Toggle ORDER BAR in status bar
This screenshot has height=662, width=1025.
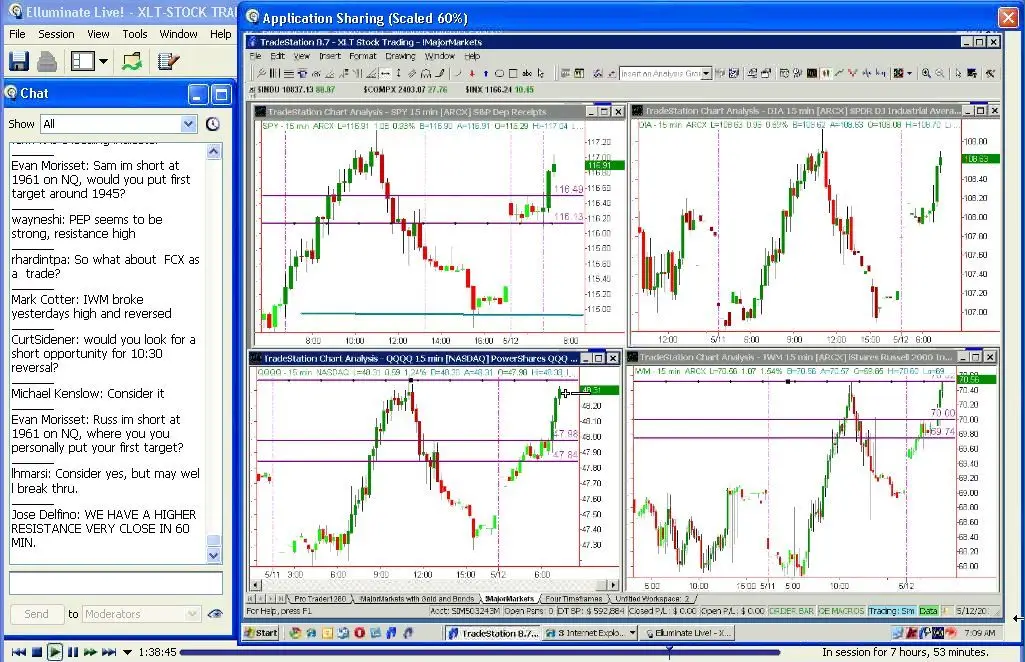[x=791, y=611]
